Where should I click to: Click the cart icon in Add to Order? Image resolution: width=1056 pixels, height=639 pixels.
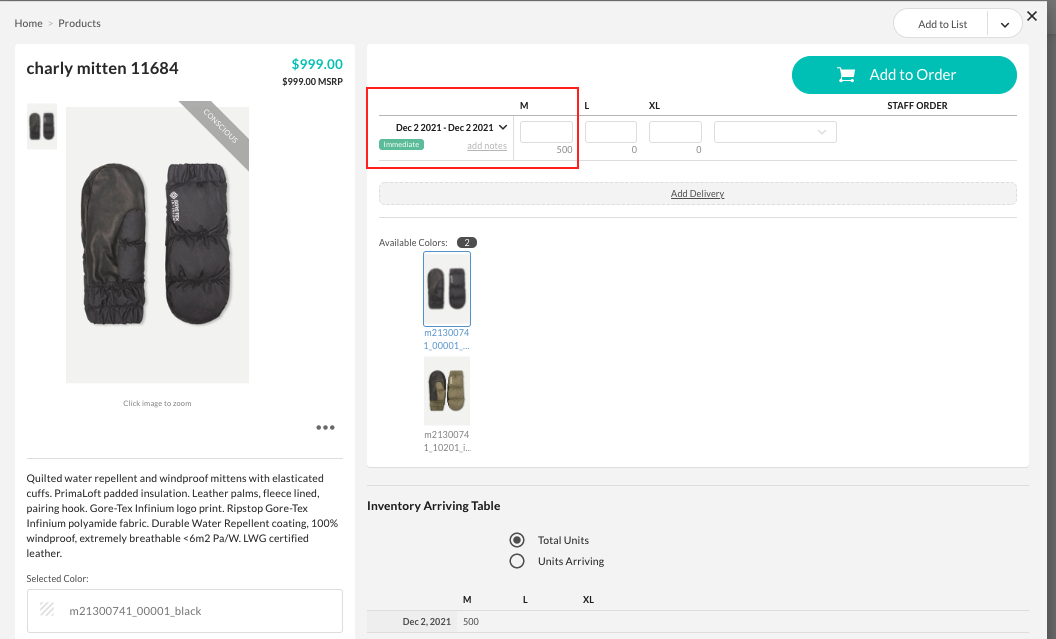[846, 75]
